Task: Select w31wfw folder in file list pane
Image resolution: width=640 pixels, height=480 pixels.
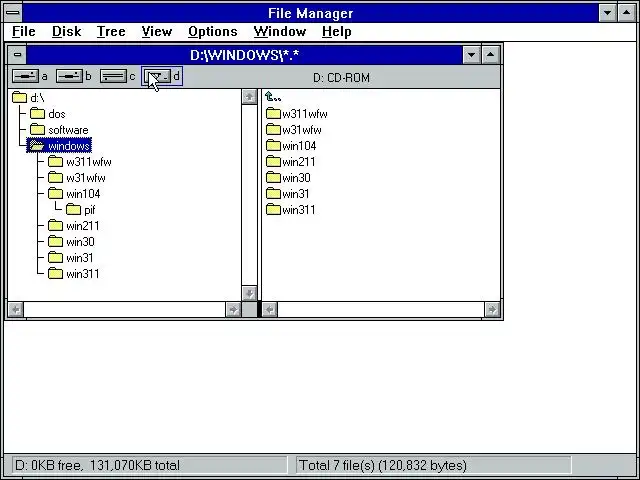Action: tap(293, 130)
